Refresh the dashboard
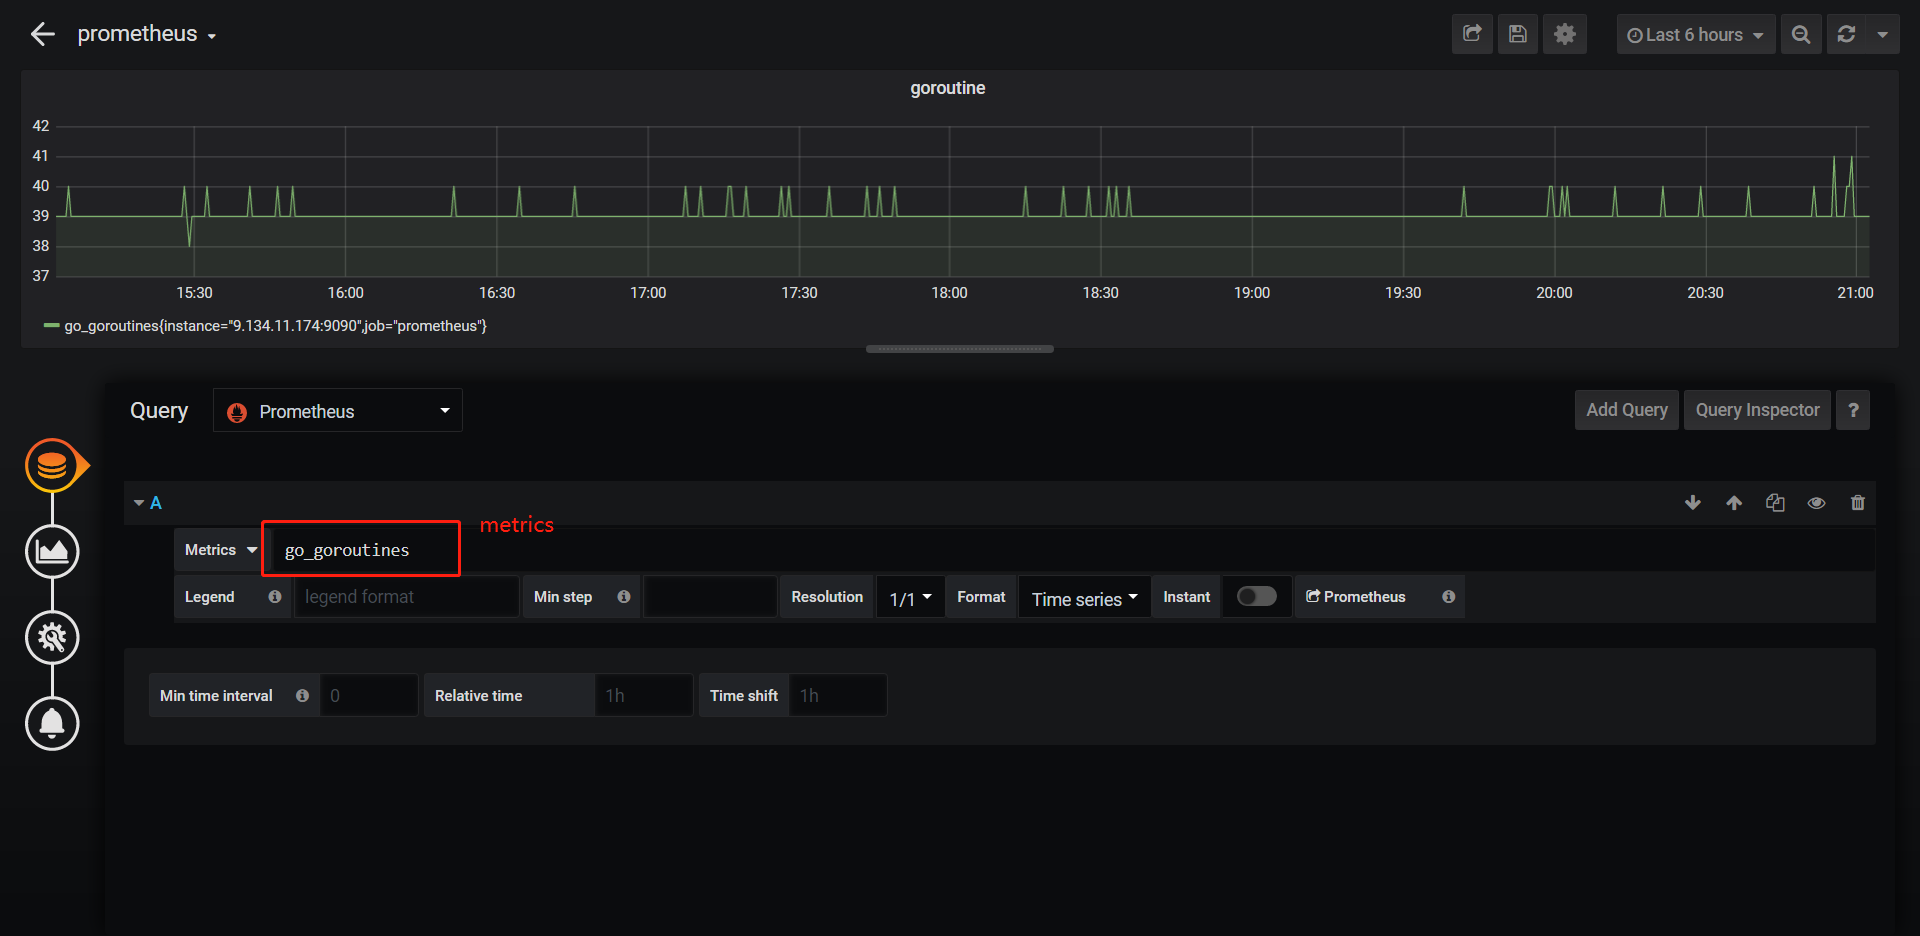This screenshot has height=936, width=1920. [1847, 34]
